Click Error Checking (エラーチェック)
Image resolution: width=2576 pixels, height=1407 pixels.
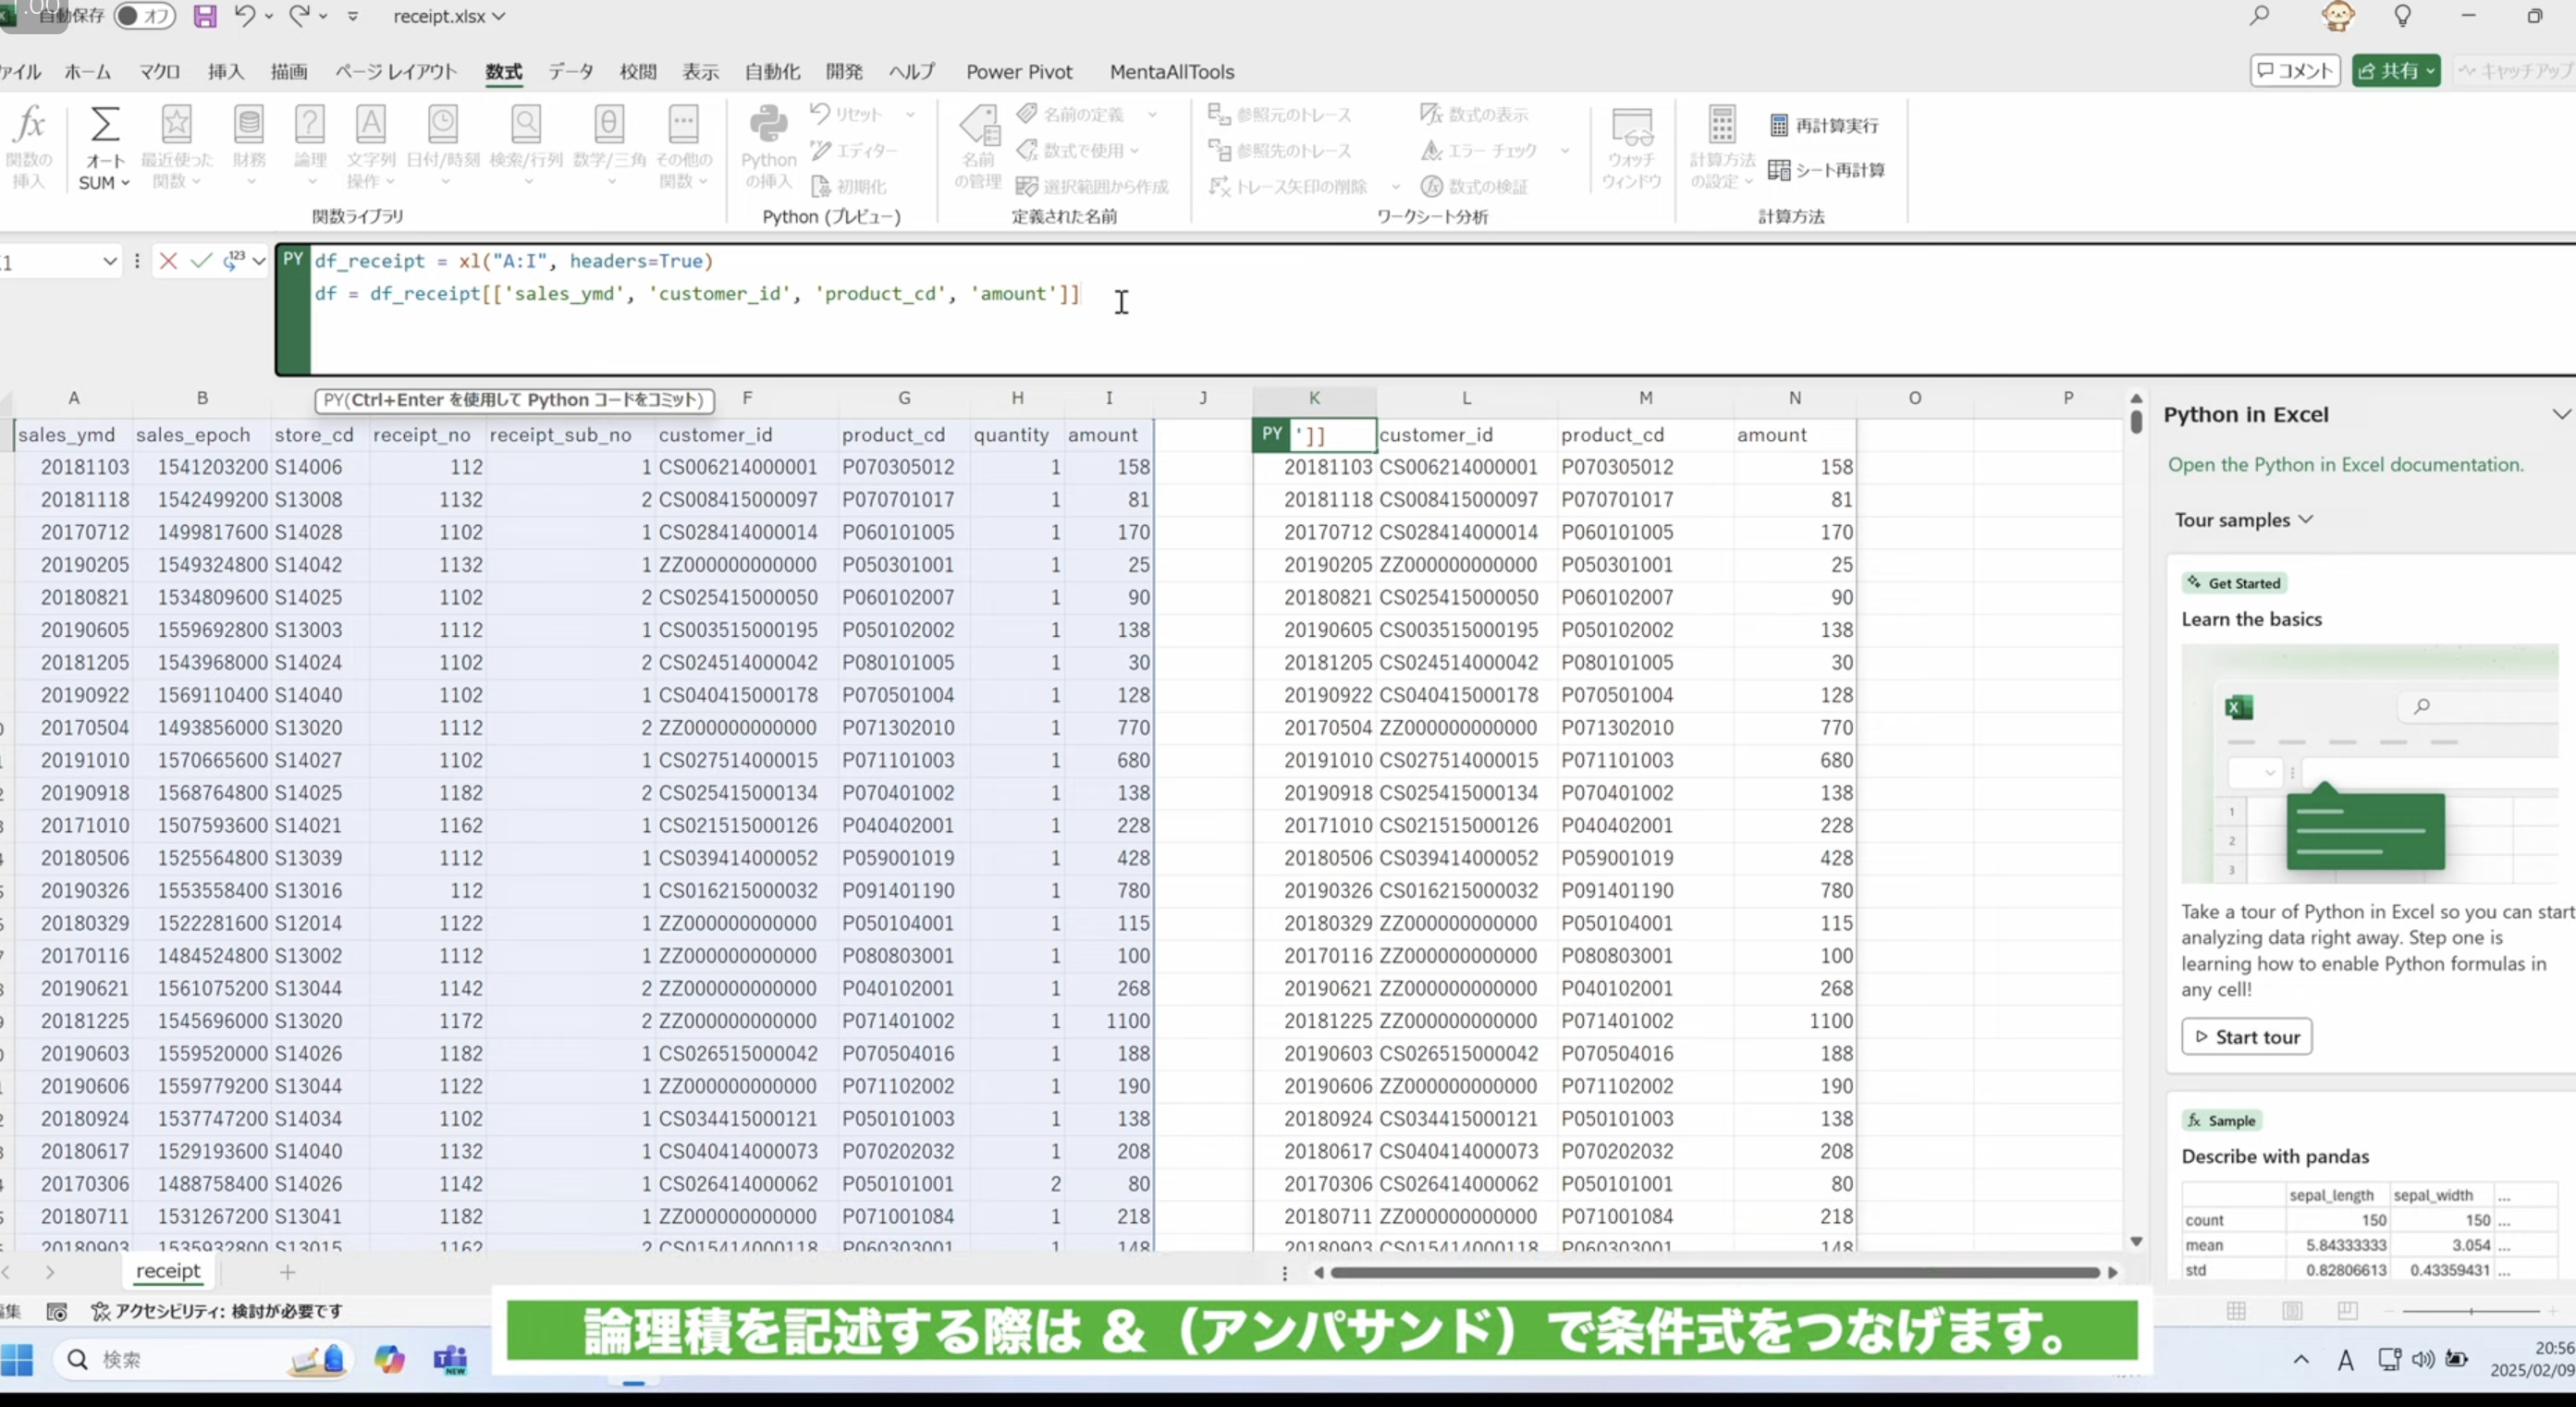[x=1480, y=150]
